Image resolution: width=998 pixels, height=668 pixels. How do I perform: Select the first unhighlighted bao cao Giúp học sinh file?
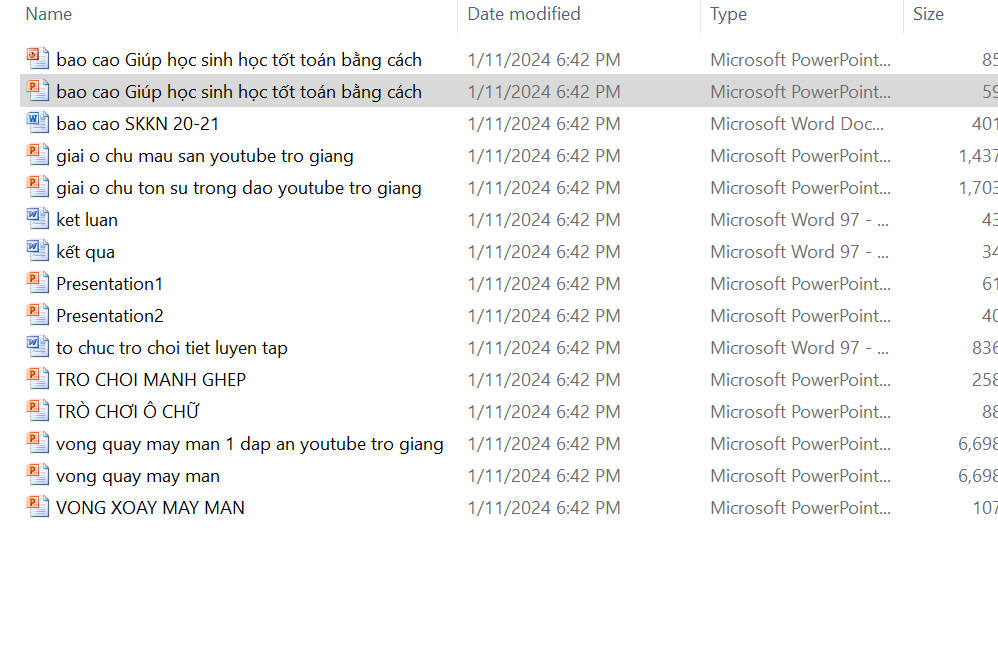click(x=239, y=60)
